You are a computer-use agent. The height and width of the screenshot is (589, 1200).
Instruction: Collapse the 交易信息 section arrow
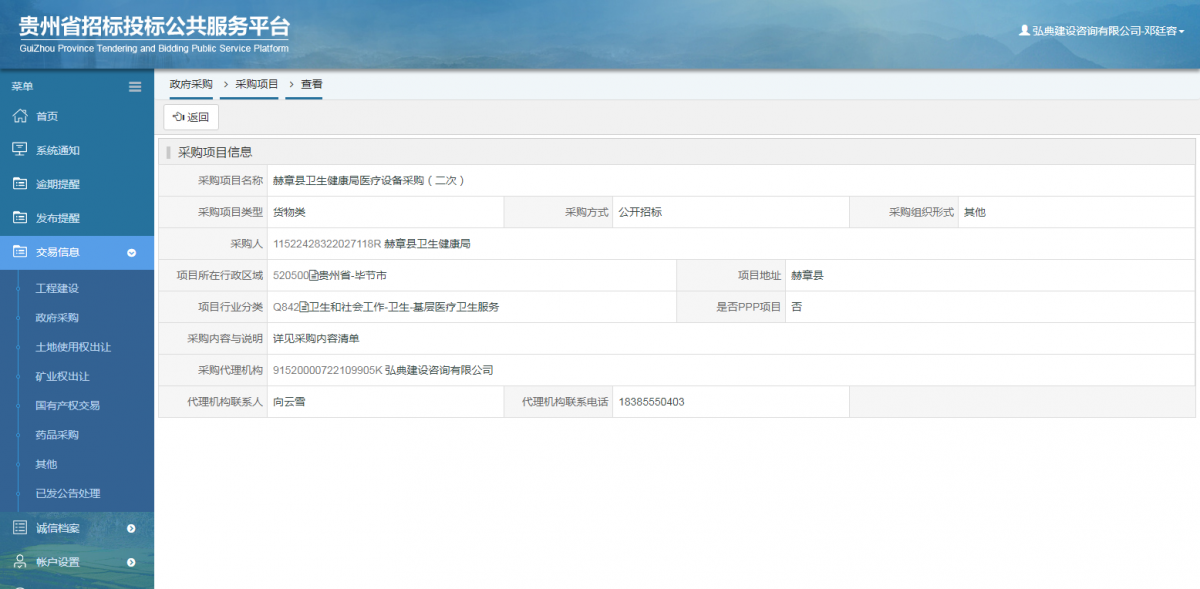(131, 253)
